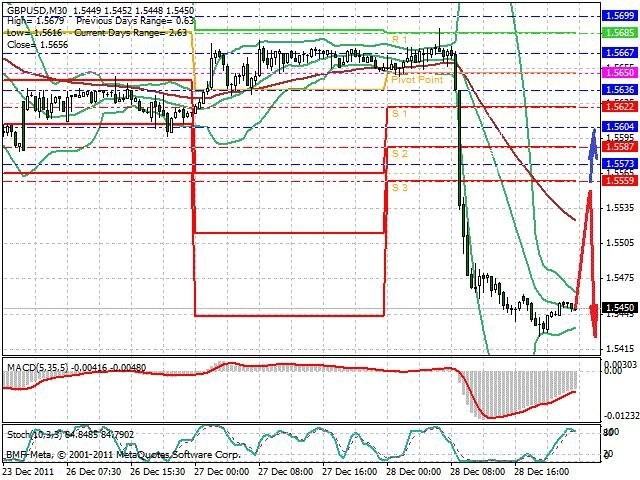Select the 1.5587 red price label
The image size is (640, 480).
click(620, 147)
